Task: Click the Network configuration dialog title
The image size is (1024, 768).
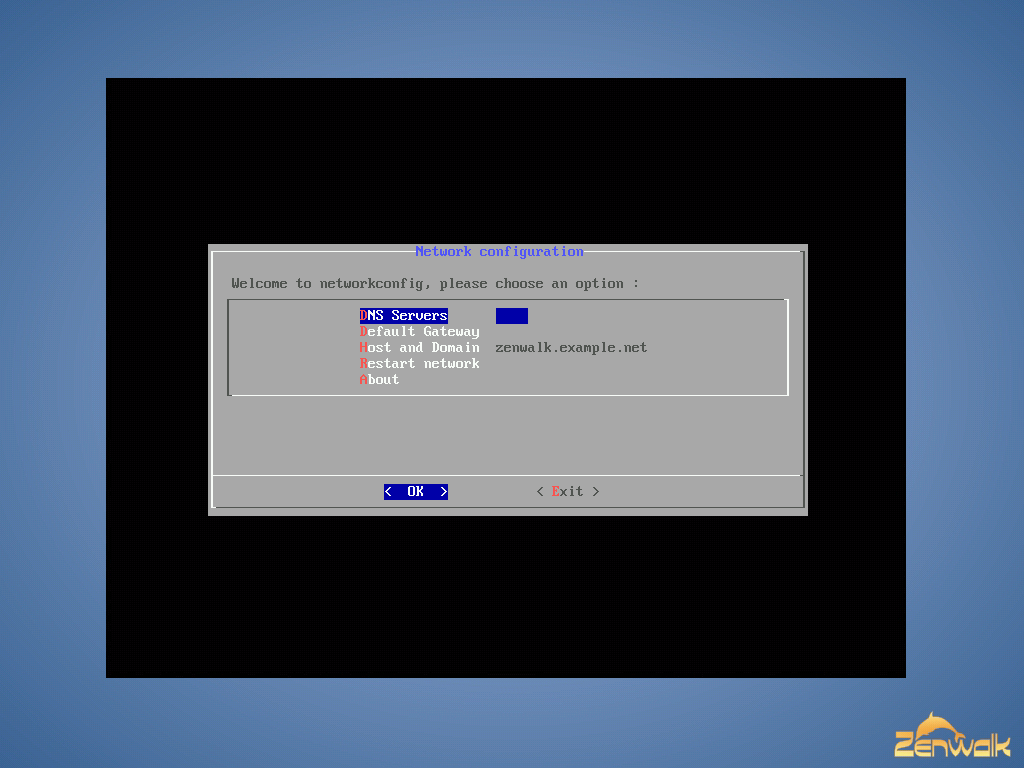Action: click(x=499, y=252)
